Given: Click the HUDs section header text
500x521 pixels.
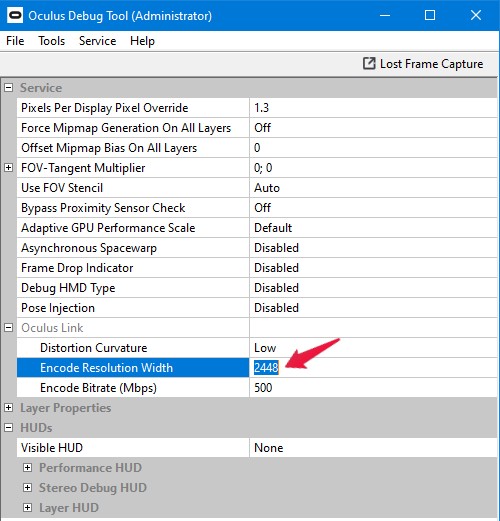Looking at the screenshot, I should pos(36,428).
